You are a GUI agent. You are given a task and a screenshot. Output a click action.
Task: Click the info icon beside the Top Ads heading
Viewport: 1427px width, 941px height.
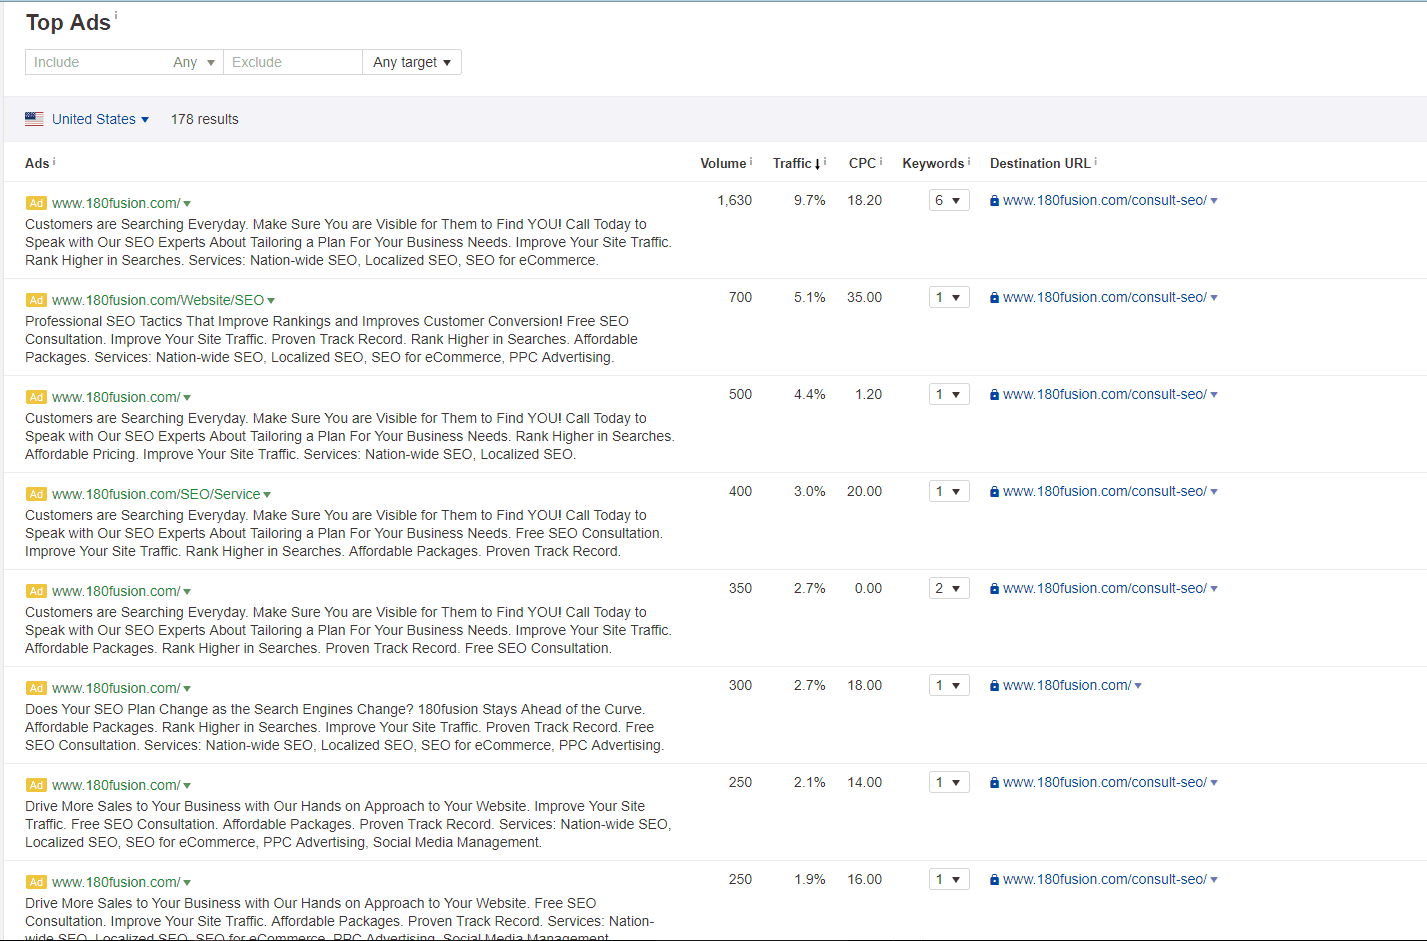pos(117,14)
